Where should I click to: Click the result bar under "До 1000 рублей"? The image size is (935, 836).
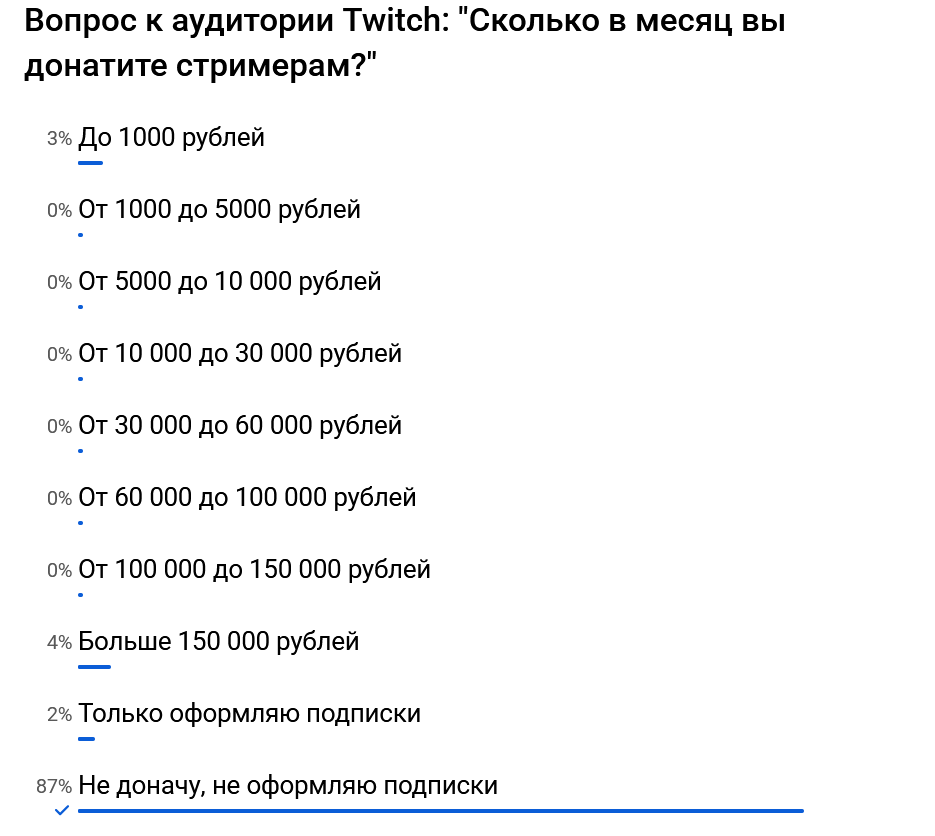tap(90, 162)
